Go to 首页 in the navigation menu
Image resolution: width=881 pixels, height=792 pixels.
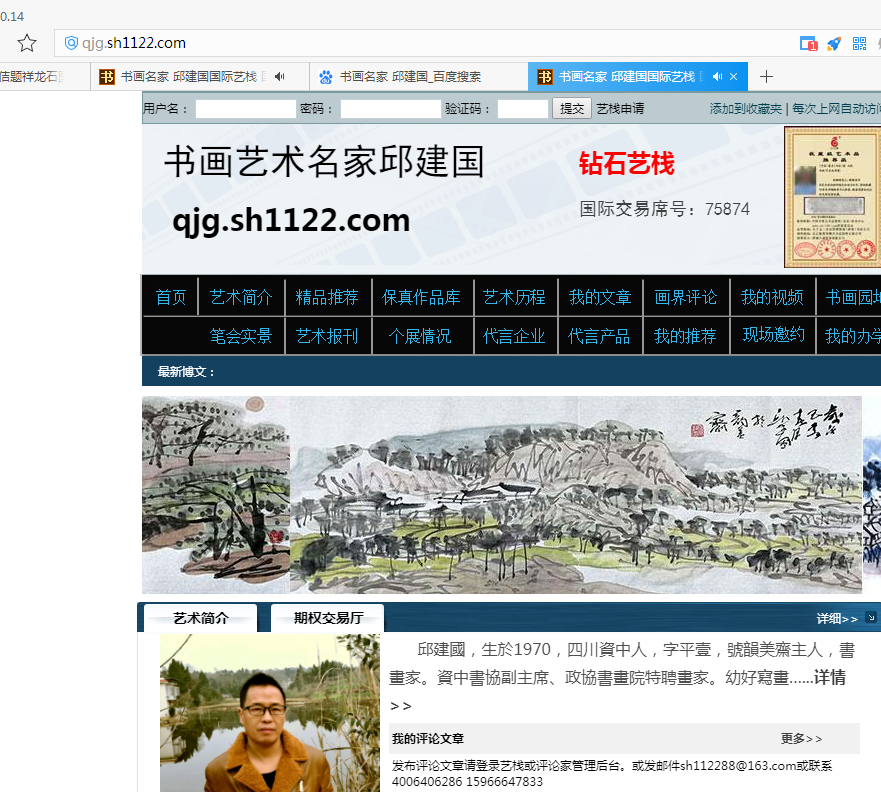click(170, 297)
